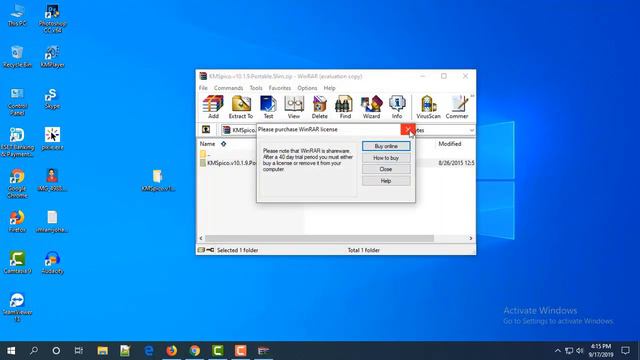Click the status bar key icon
Viewport: 640px width, 360px height.
coord(210,250)
